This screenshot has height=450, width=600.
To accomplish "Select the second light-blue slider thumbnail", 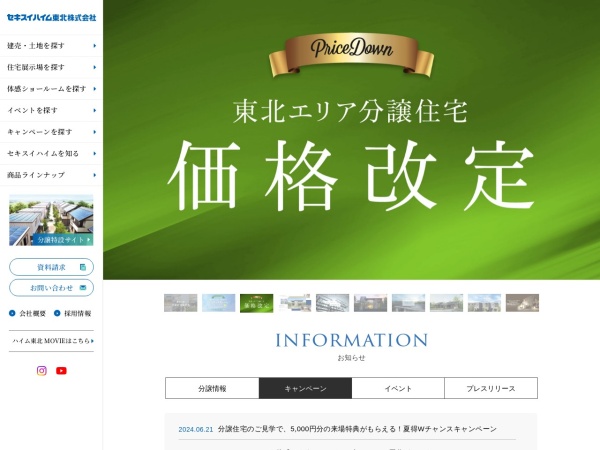I will coord(218,303).
